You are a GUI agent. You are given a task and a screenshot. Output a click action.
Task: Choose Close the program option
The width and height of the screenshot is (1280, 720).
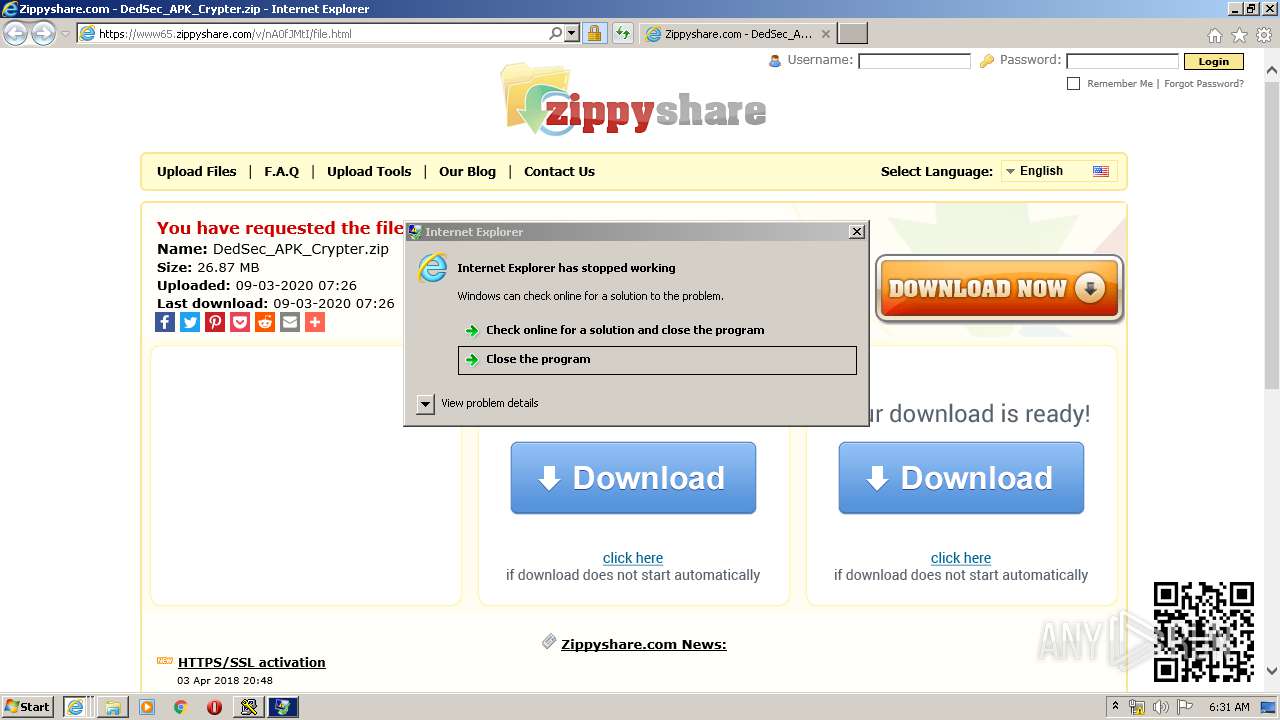pos(657,360)
